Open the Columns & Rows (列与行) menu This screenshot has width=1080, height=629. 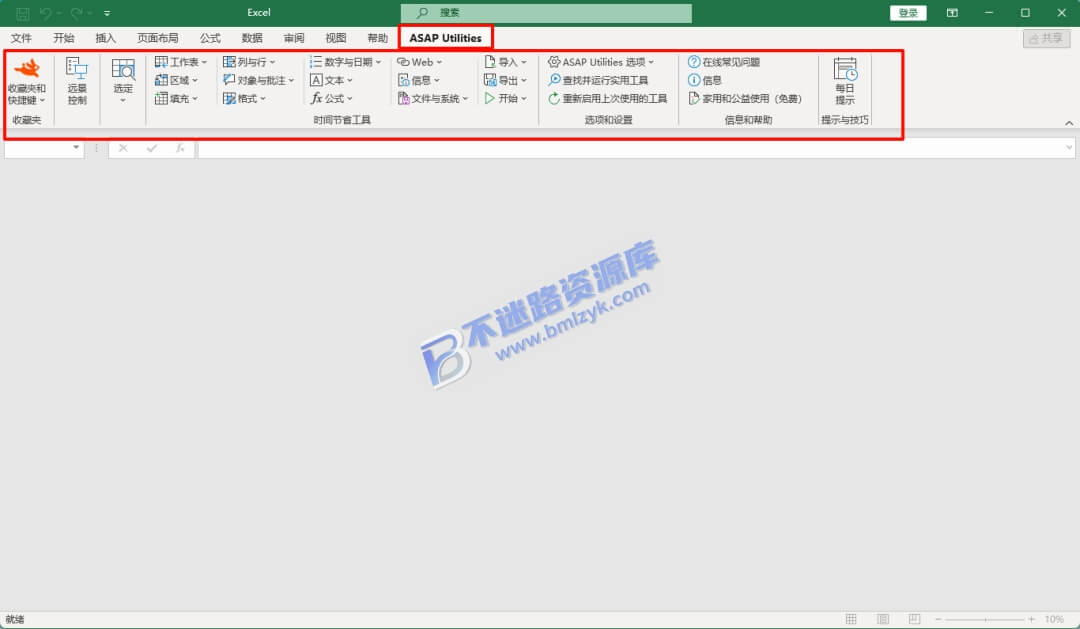[249, 62]
